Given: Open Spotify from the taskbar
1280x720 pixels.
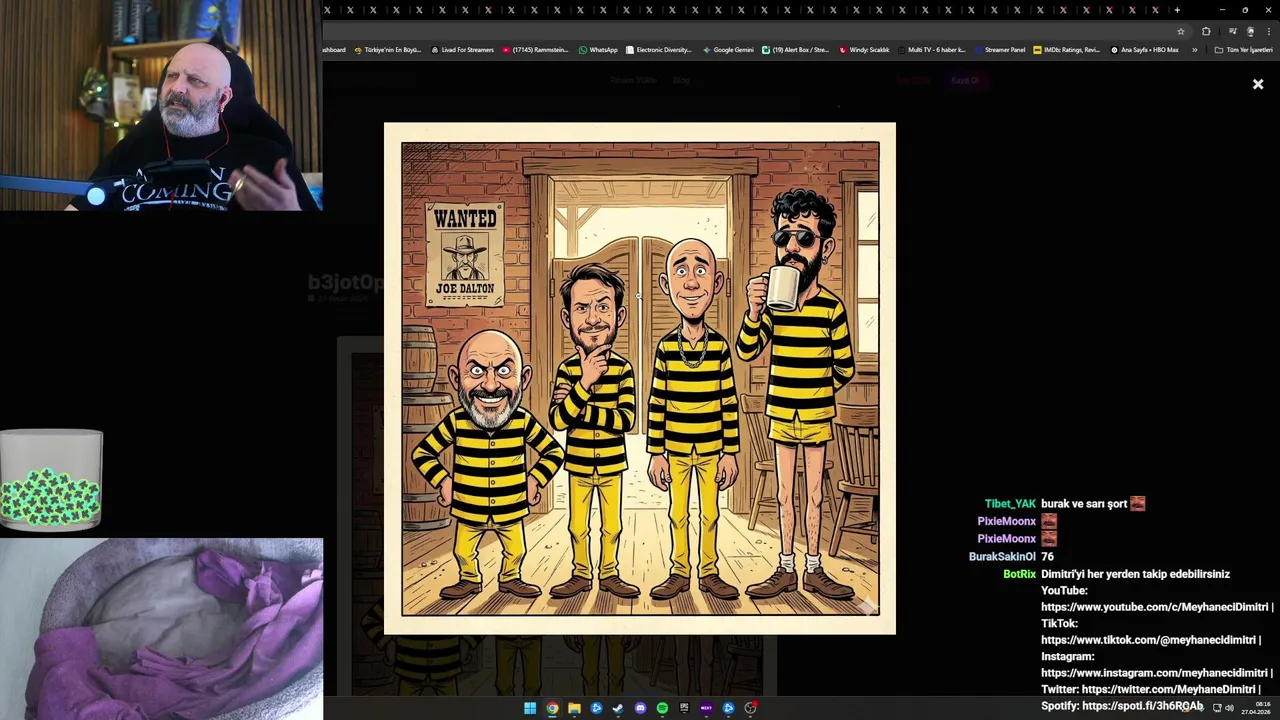Looking at the screenshot, I should pyautogui.click(x=662, y=708).
